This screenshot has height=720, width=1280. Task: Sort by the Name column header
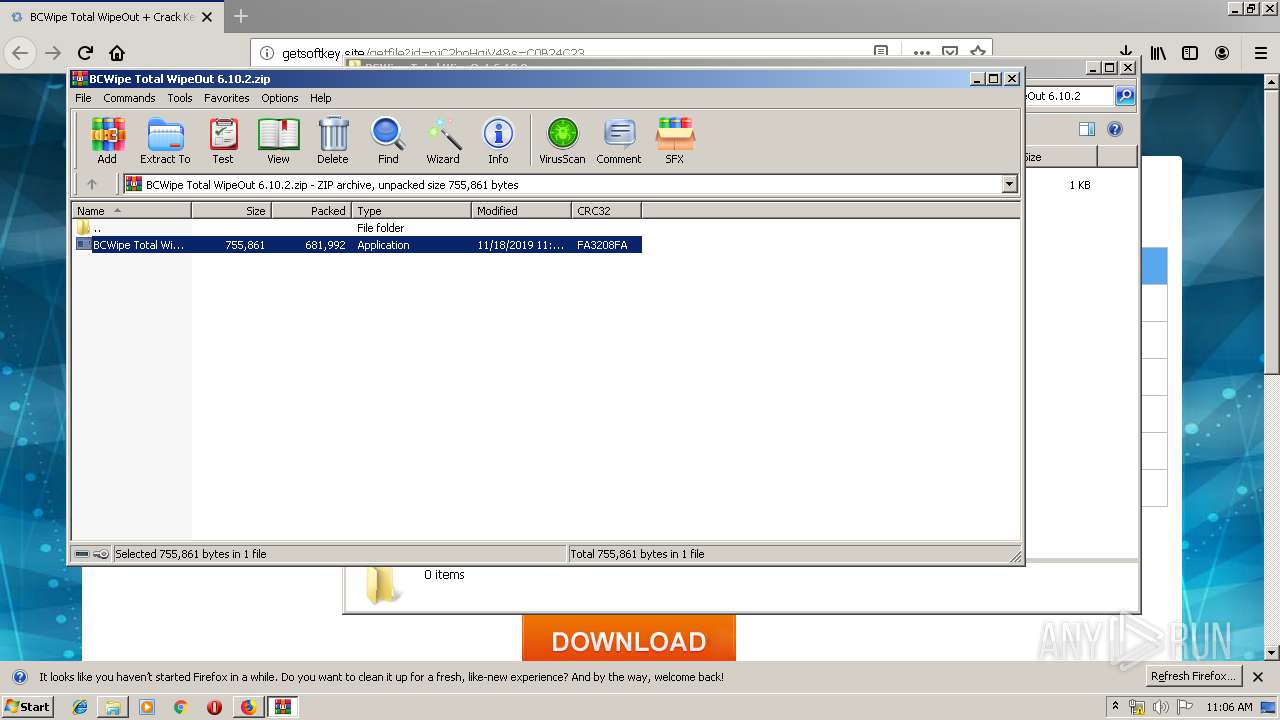coord(131,211)
